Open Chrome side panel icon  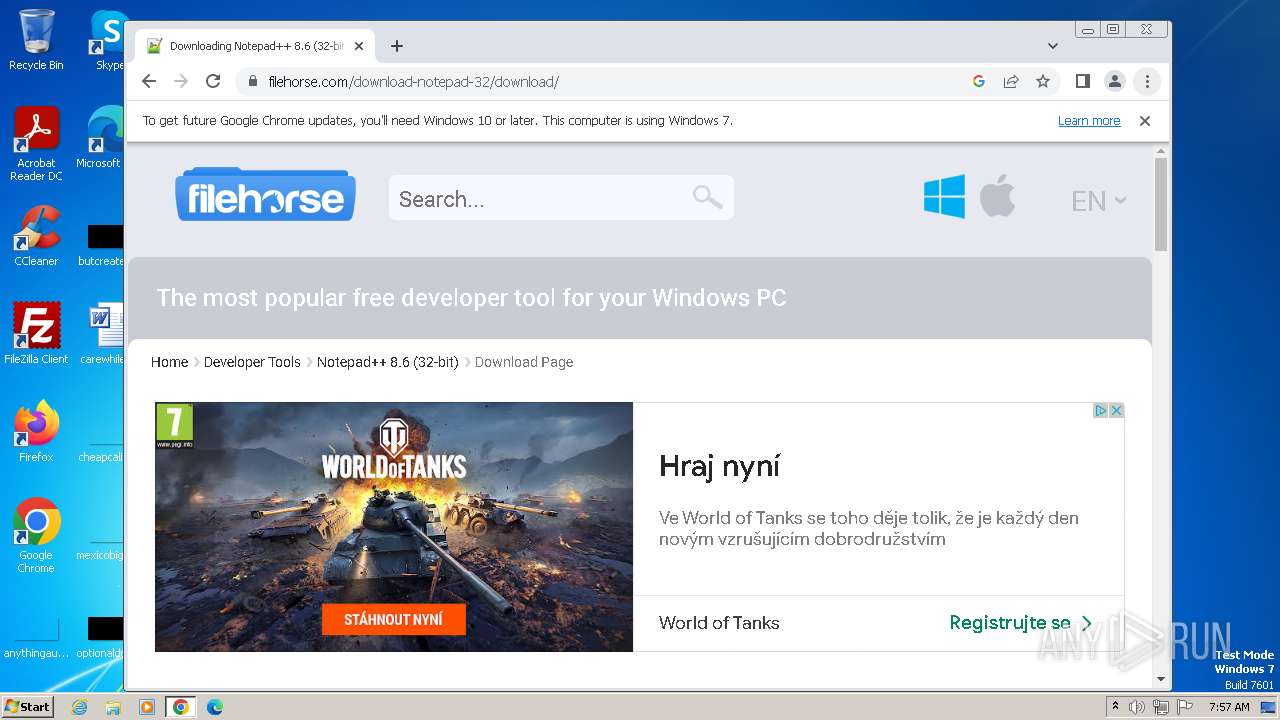click(1082, 81)
